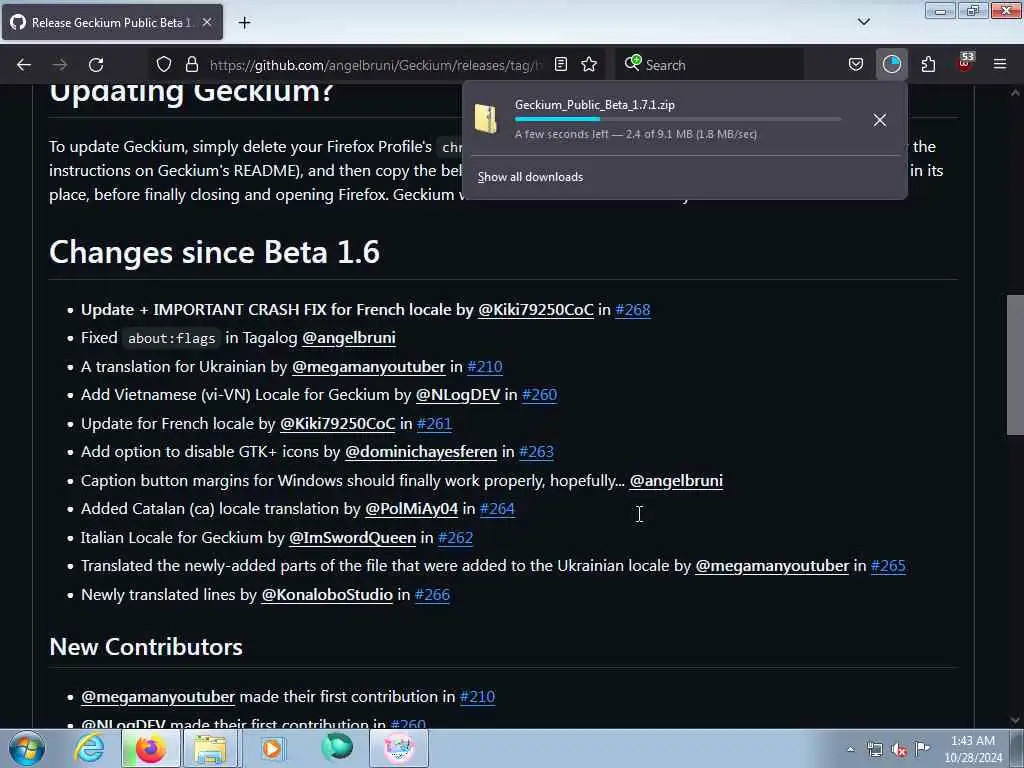Toggle reader view in address bar
Image resolution: width=1024 pixels, height=768 pixels.
coord(560,65)
